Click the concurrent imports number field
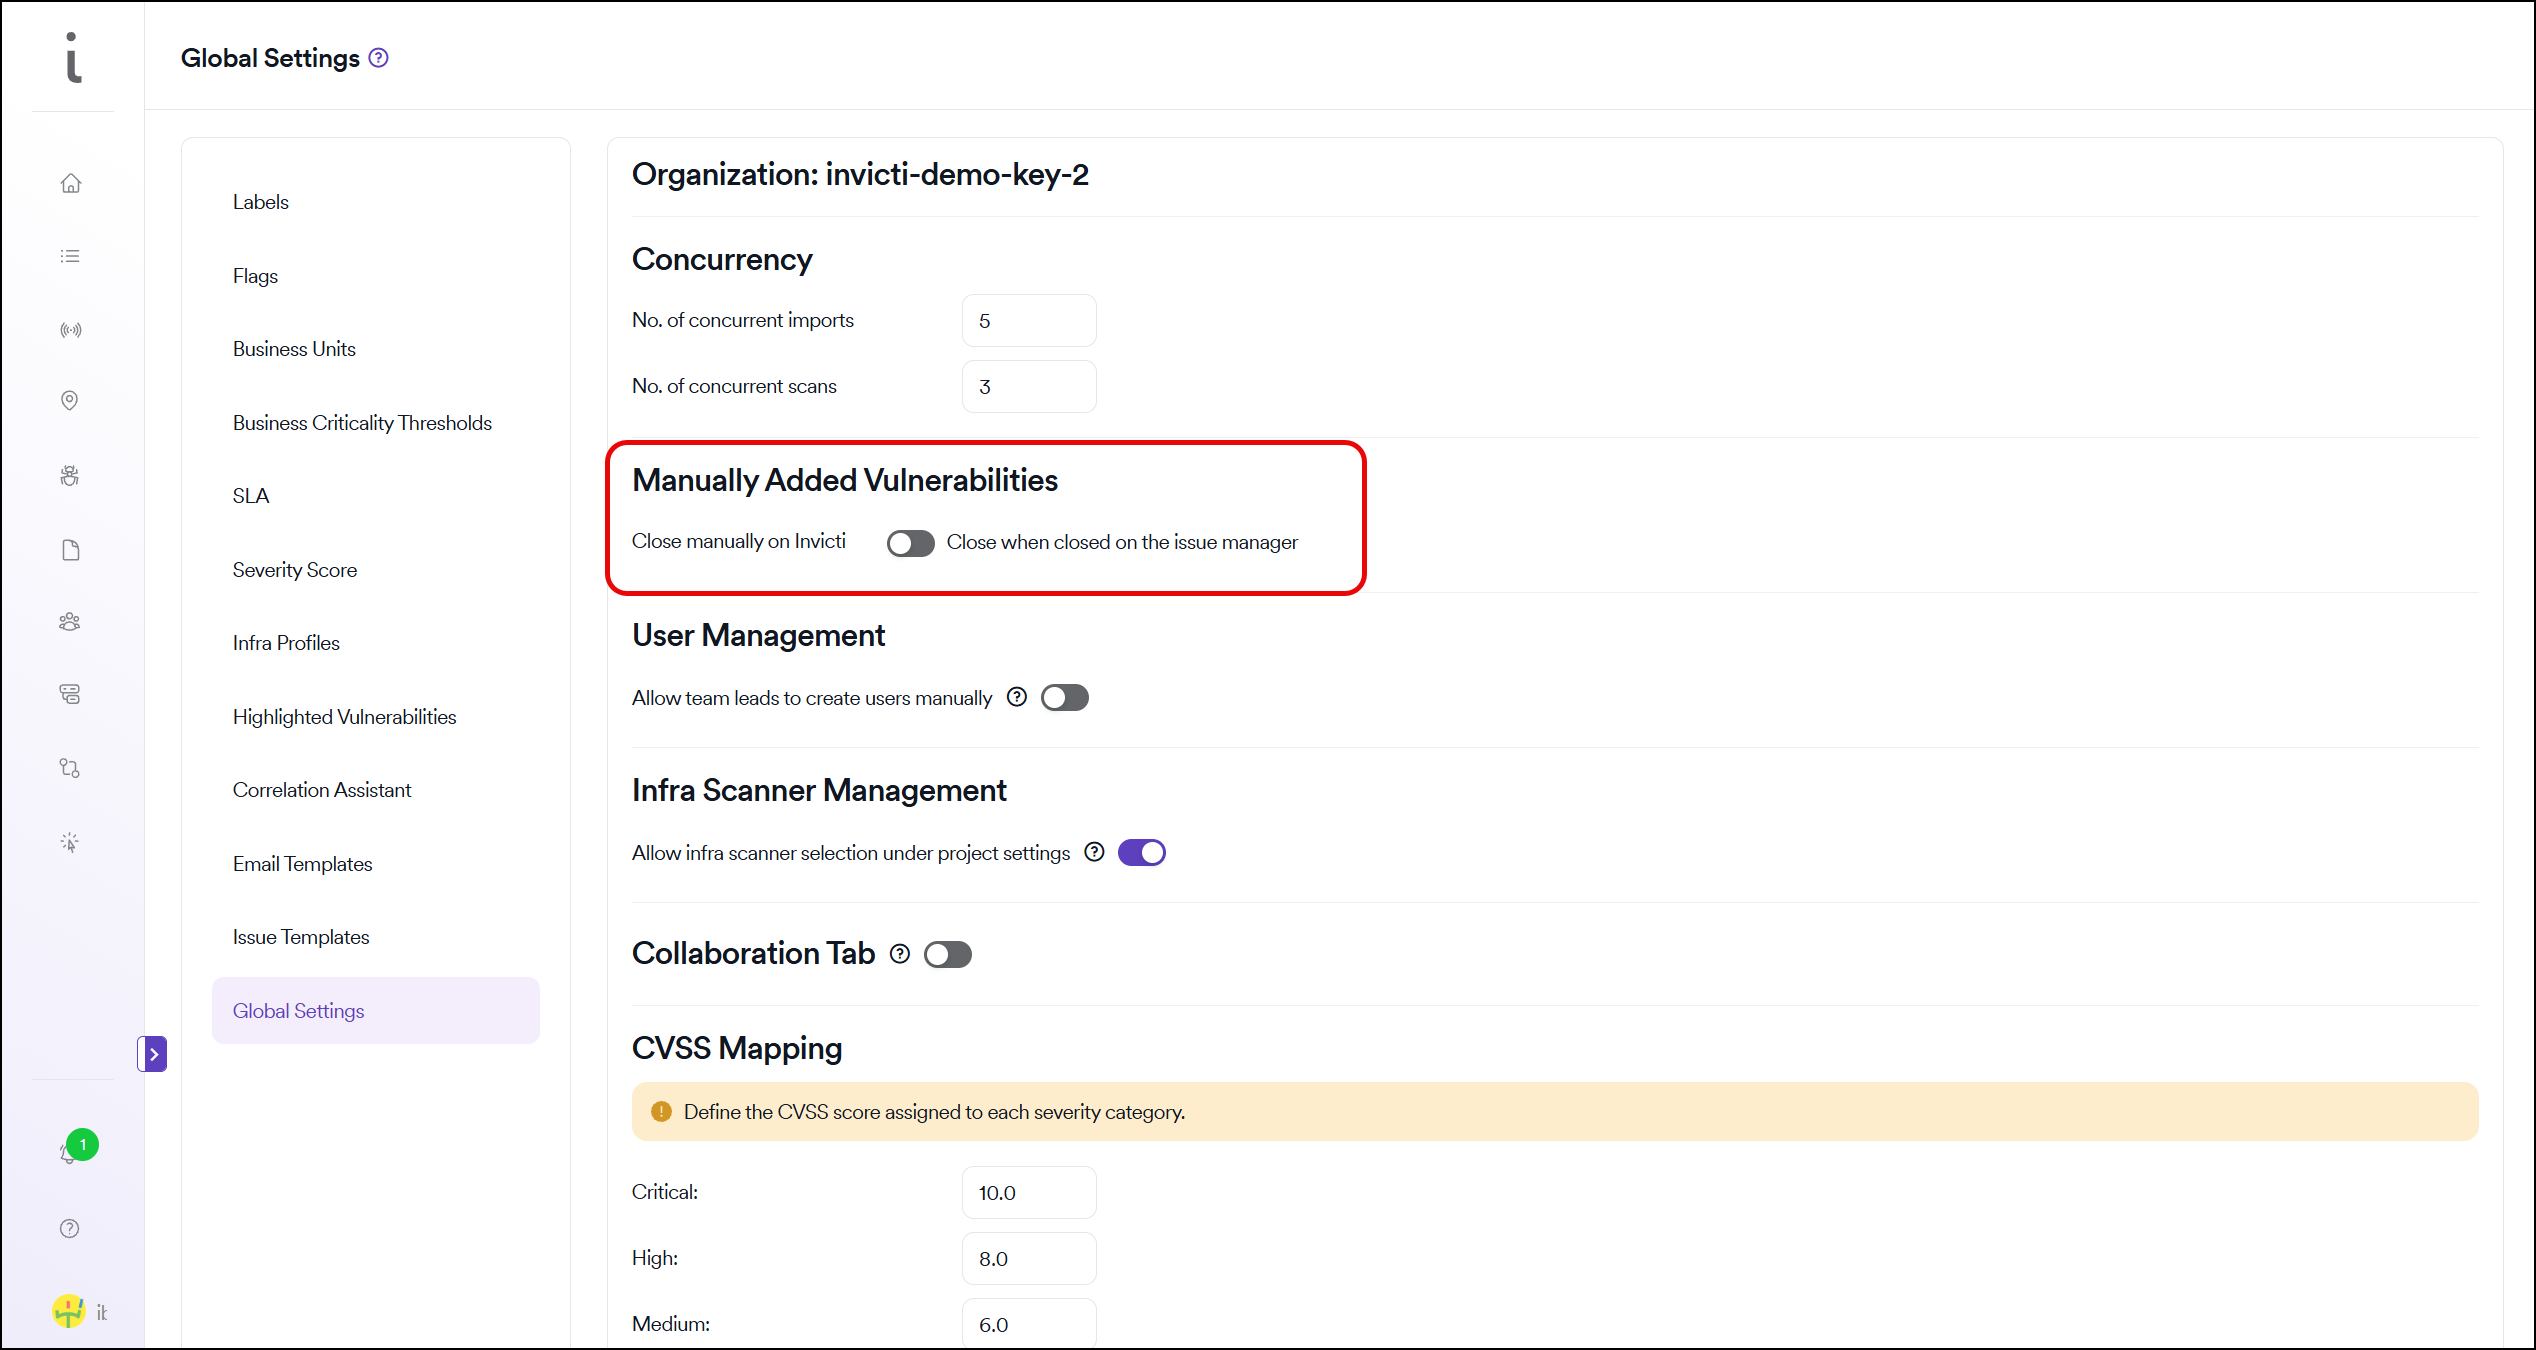The image size is (2536, 1350). click(x=1028, y=321)
